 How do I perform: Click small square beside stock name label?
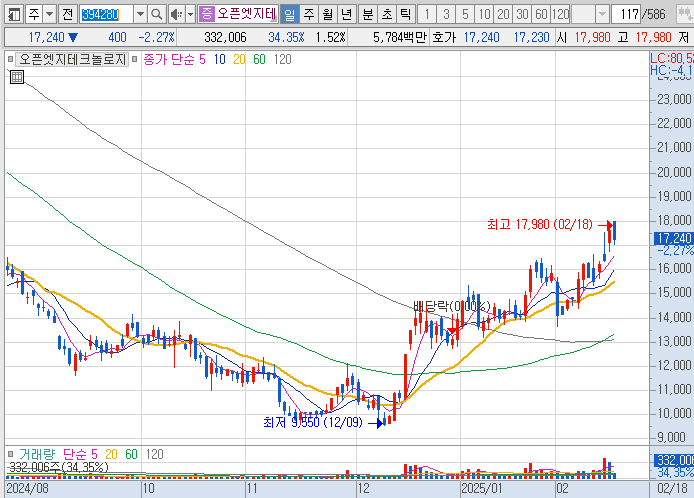pos(10,59)
